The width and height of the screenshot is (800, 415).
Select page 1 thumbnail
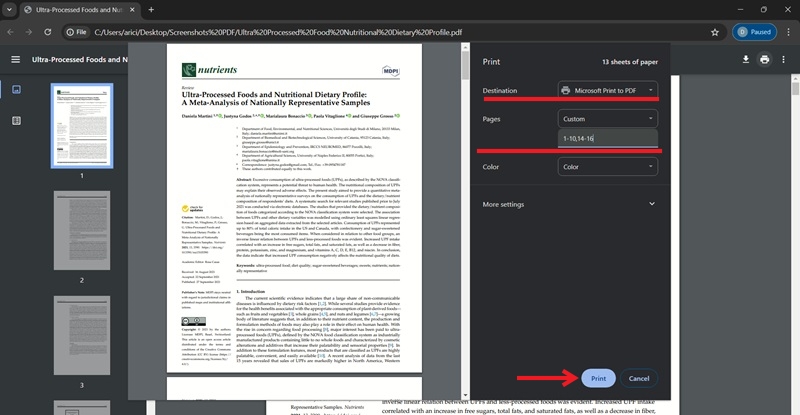(82, 126)
